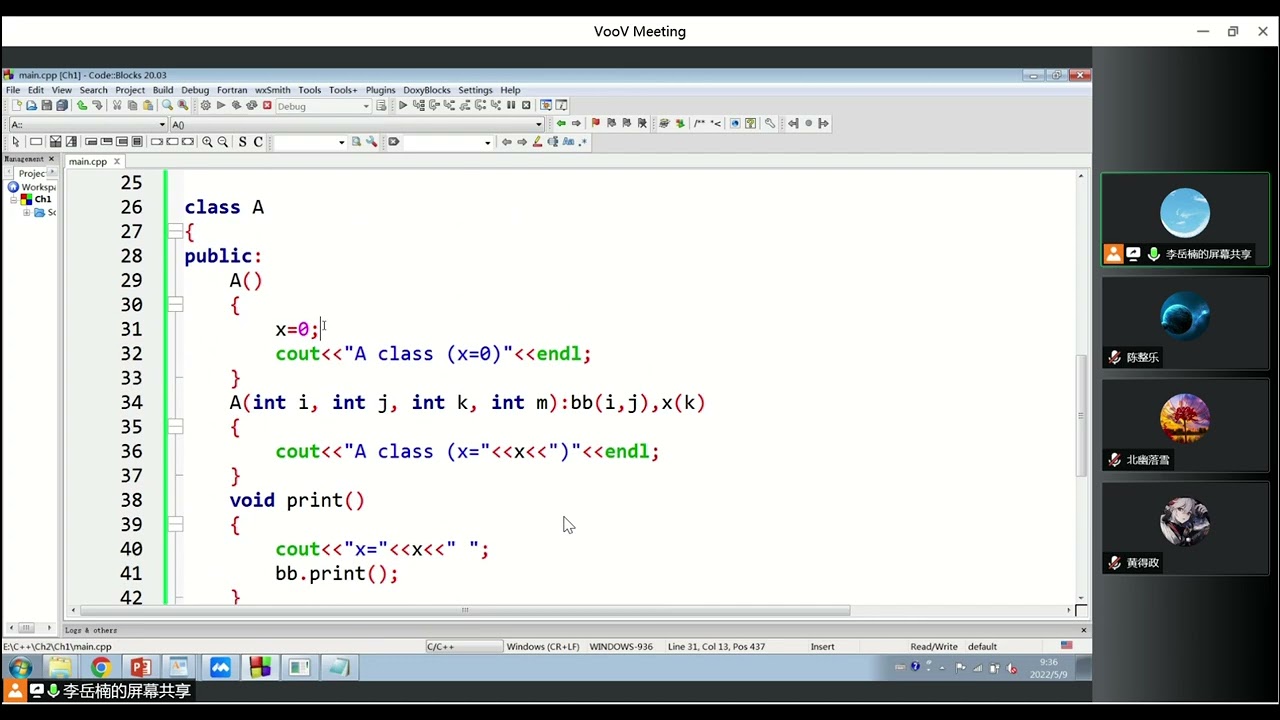Insert DoxyBlocks block comment /** icon
This screenshot has height=720, width=1280.
click(x=700, y=123)
